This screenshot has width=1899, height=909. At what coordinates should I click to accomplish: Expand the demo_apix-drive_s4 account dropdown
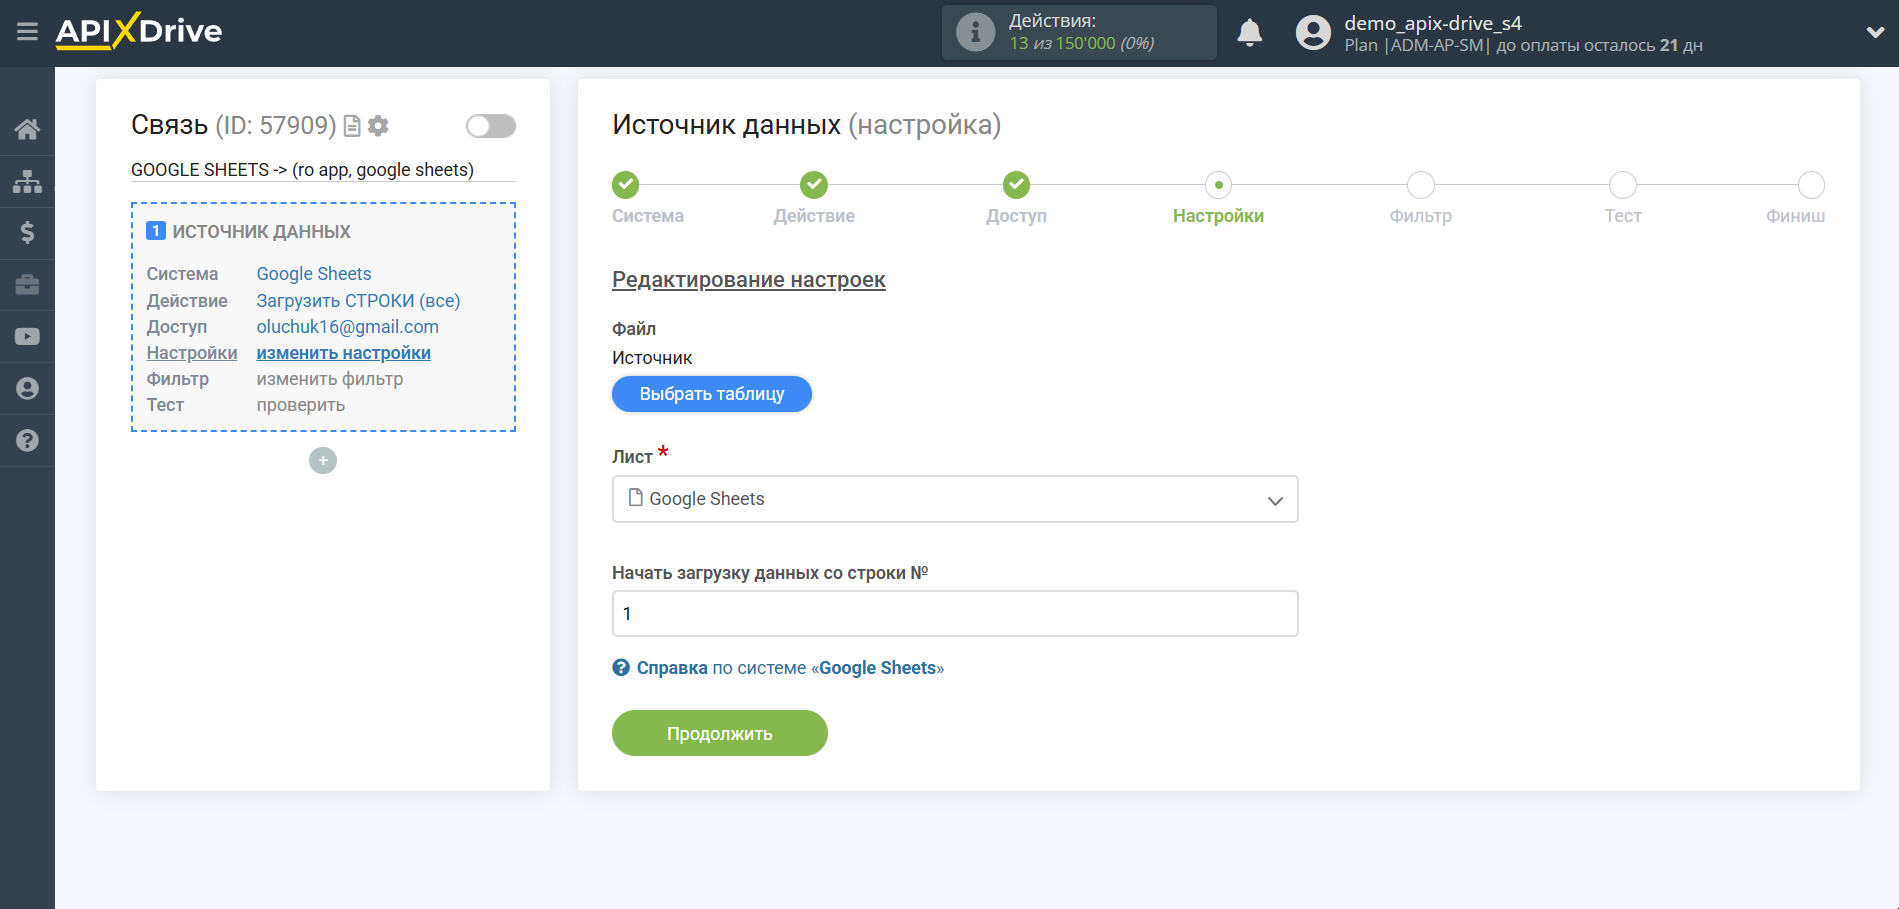point(1875,31)
